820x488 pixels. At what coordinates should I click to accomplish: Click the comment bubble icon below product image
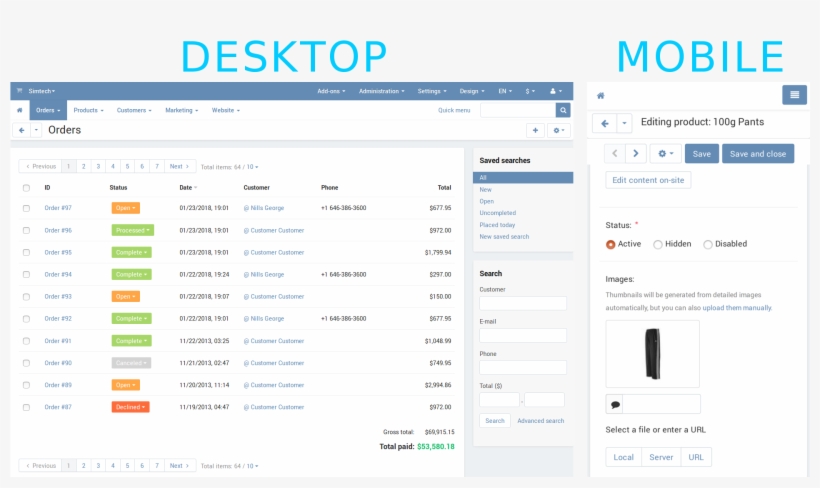click(x=615, y=405)
